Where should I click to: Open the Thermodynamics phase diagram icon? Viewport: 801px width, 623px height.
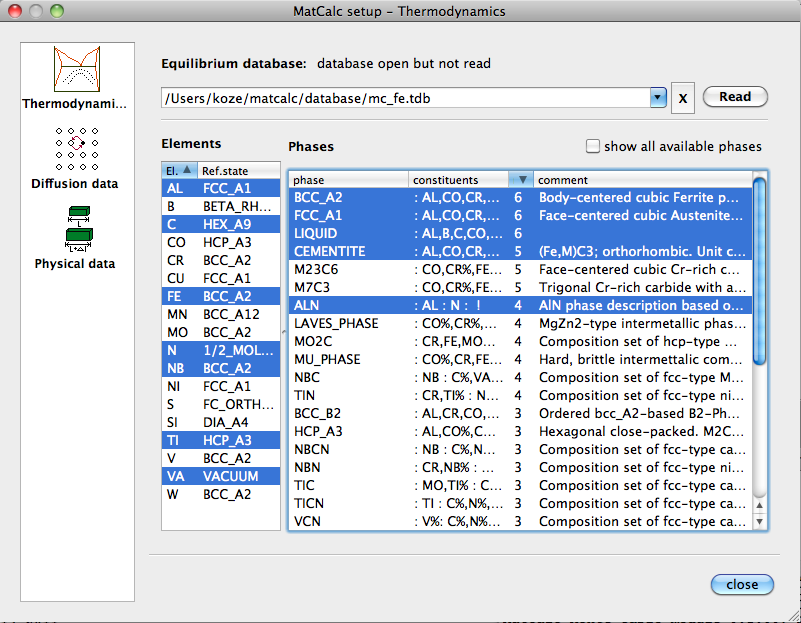(x=75, y=69)
